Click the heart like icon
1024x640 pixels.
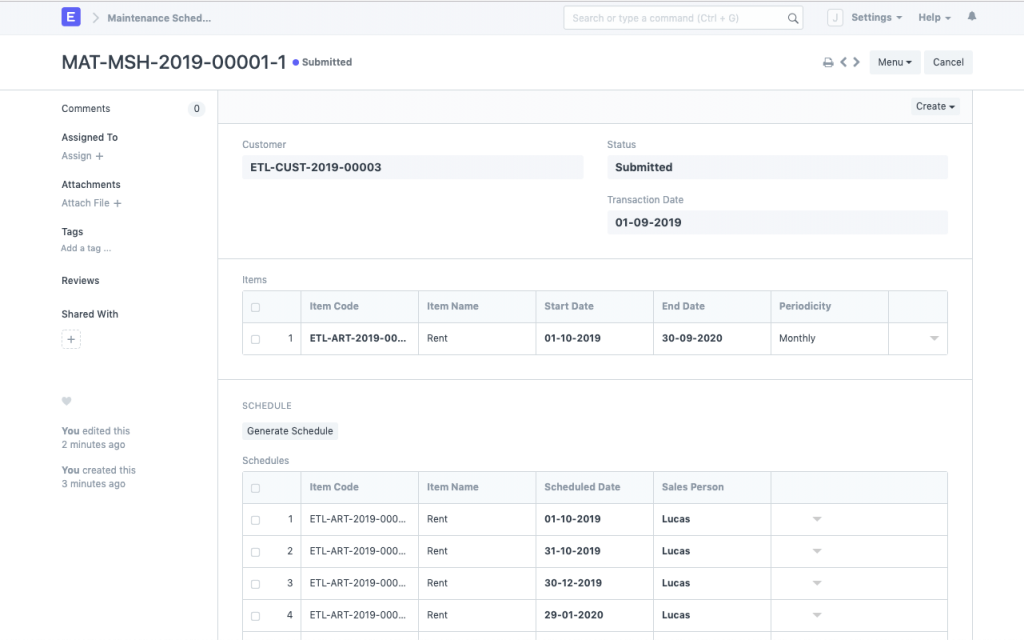pyautogui.click(x=67, y=401)
